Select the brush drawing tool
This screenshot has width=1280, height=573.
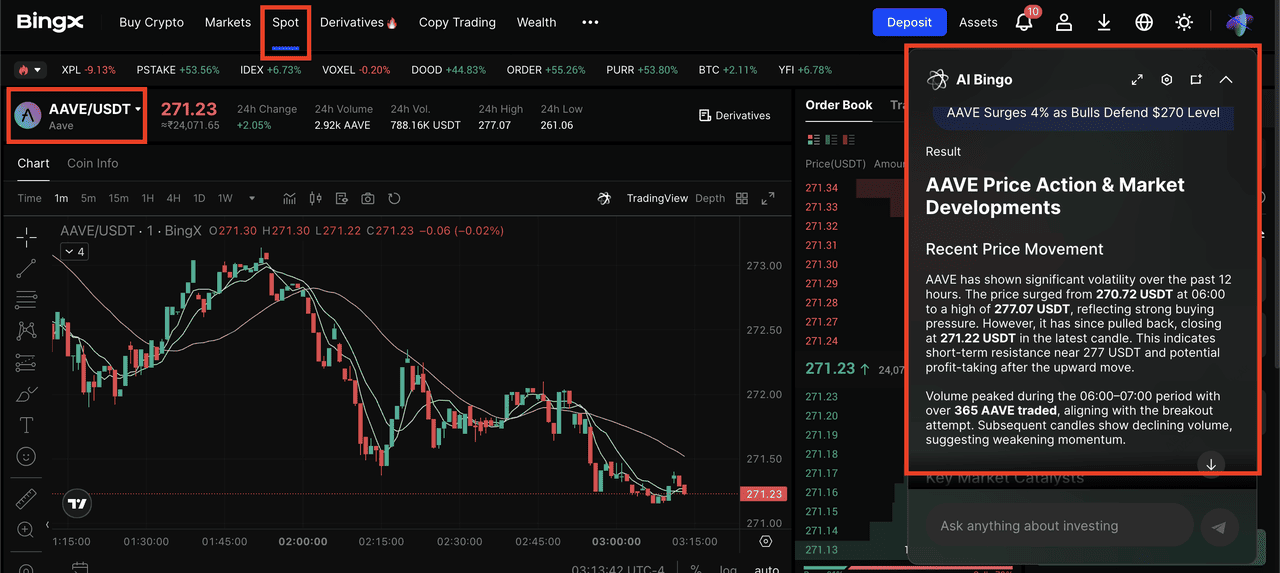pos(26,394)
